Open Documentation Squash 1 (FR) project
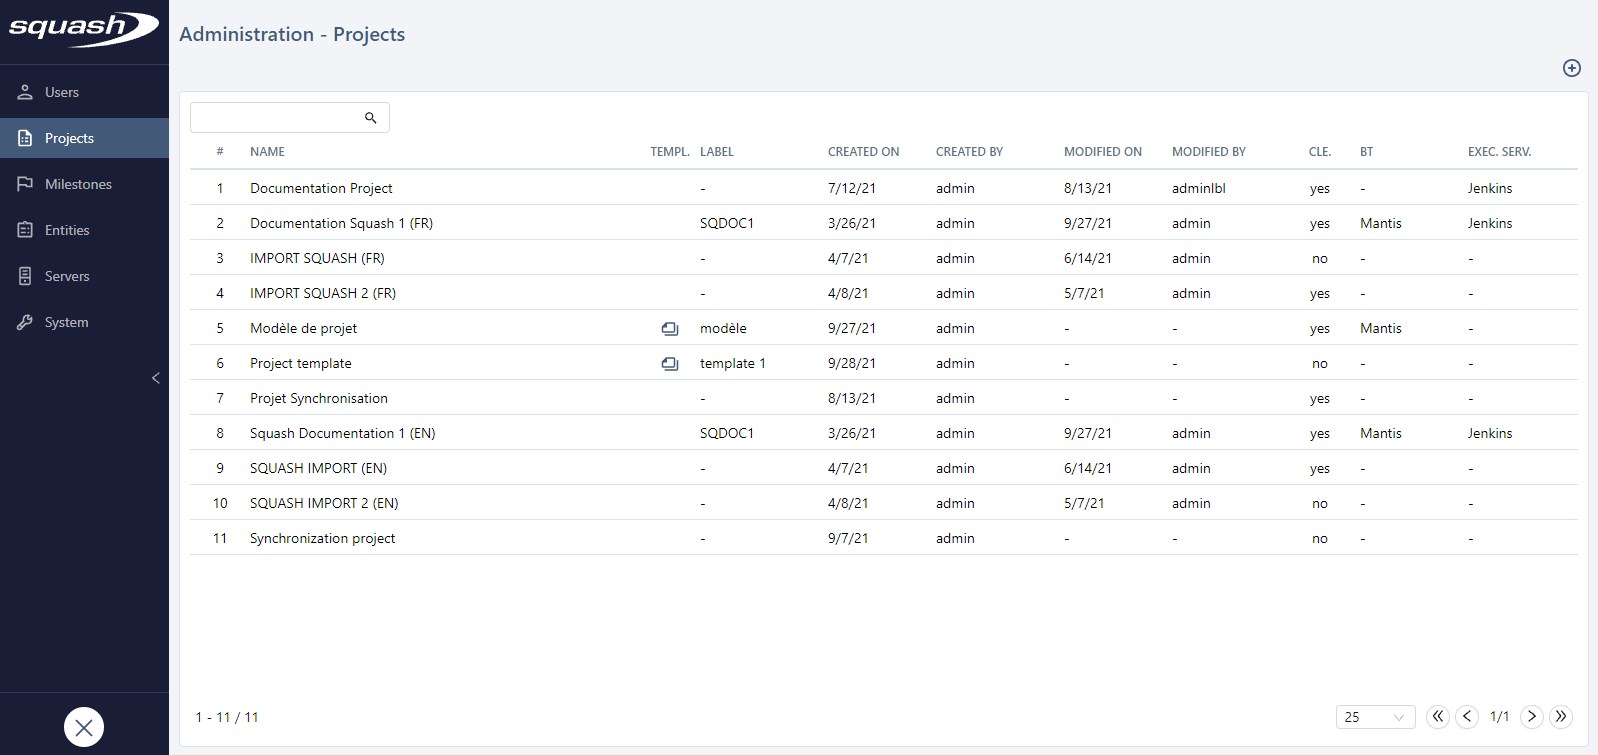 (341, 223)
